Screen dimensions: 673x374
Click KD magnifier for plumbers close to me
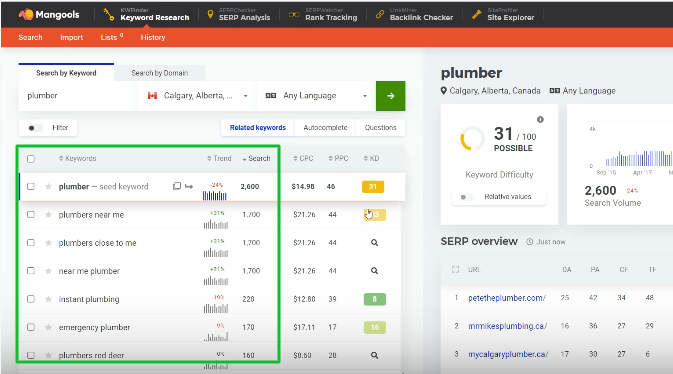click(x=374, y=243)
